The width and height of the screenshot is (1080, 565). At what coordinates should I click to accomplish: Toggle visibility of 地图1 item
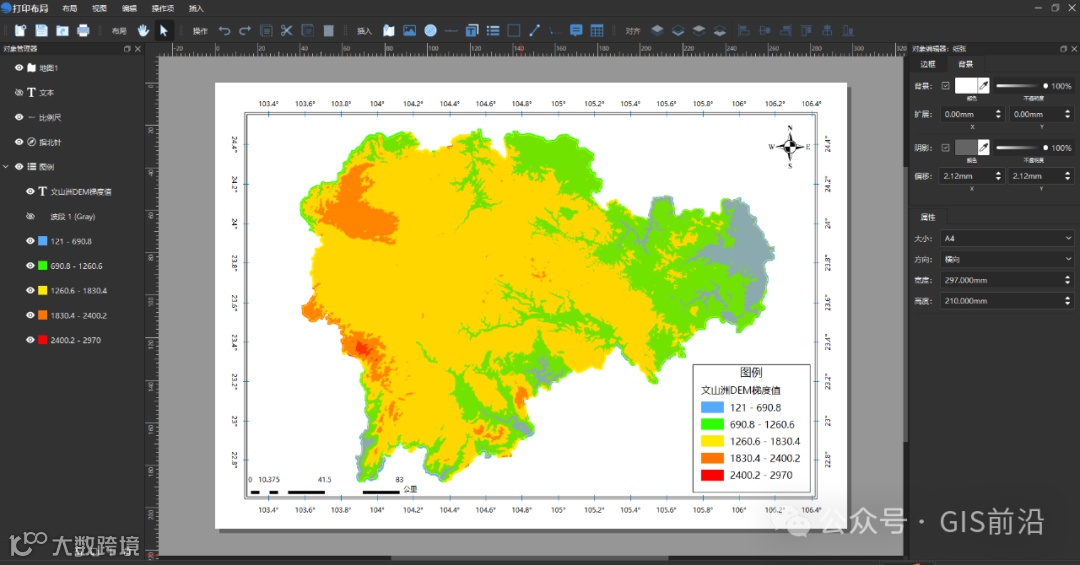point(19,68)
